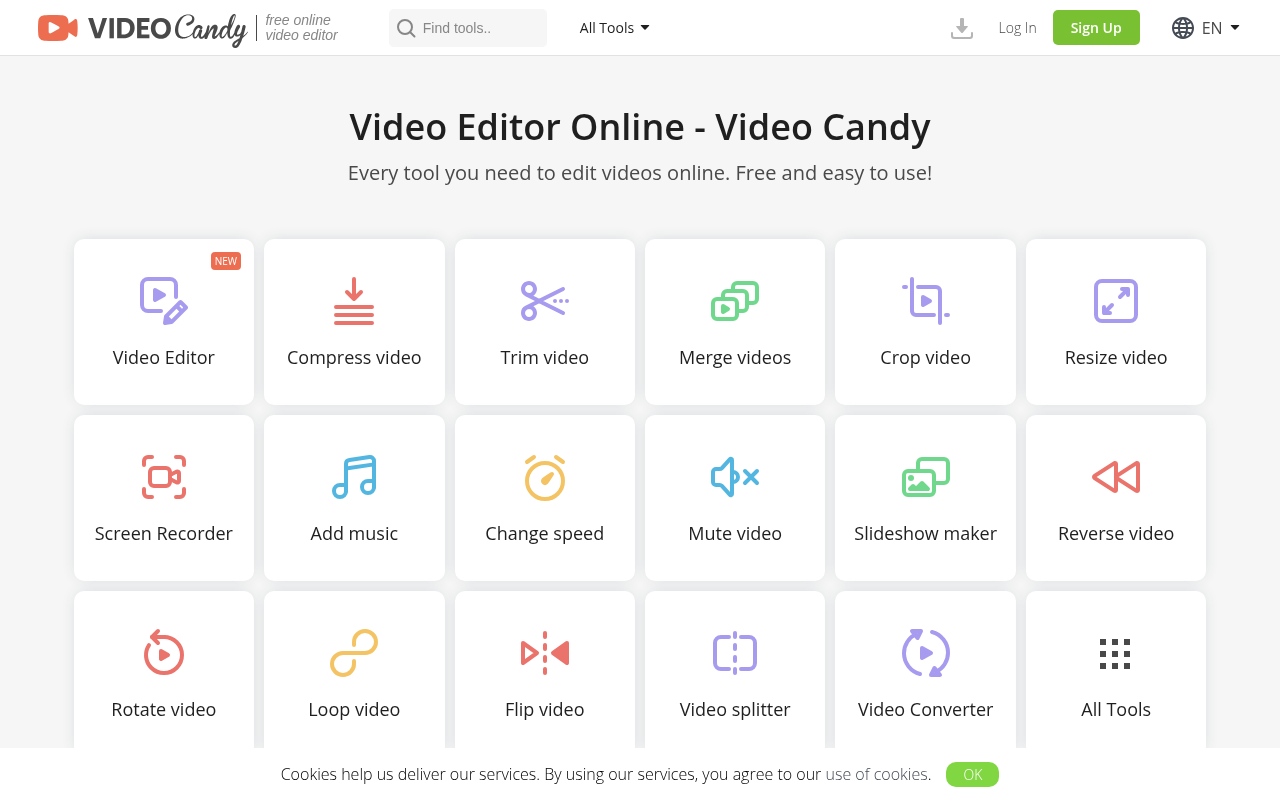Click the Change speed stopwatch icon

pos(544,476)
